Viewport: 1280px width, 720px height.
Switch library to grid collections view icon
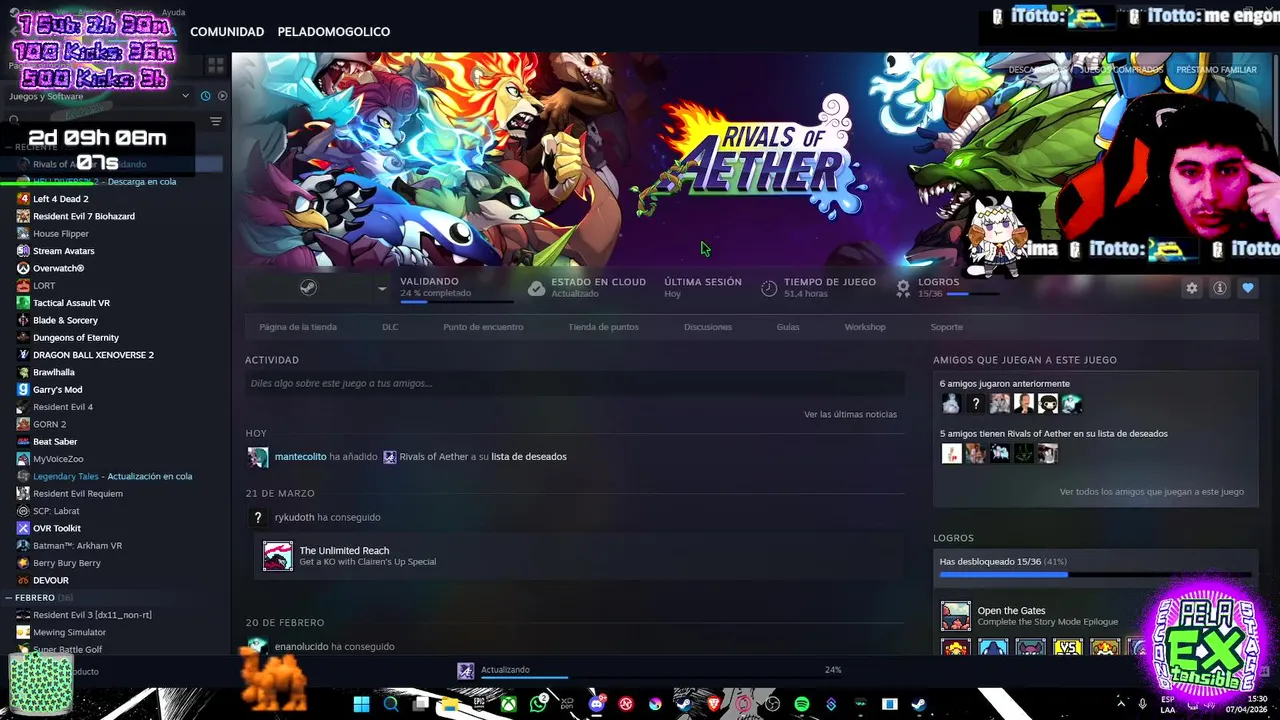pyautogui.click(x=215, y=66)
